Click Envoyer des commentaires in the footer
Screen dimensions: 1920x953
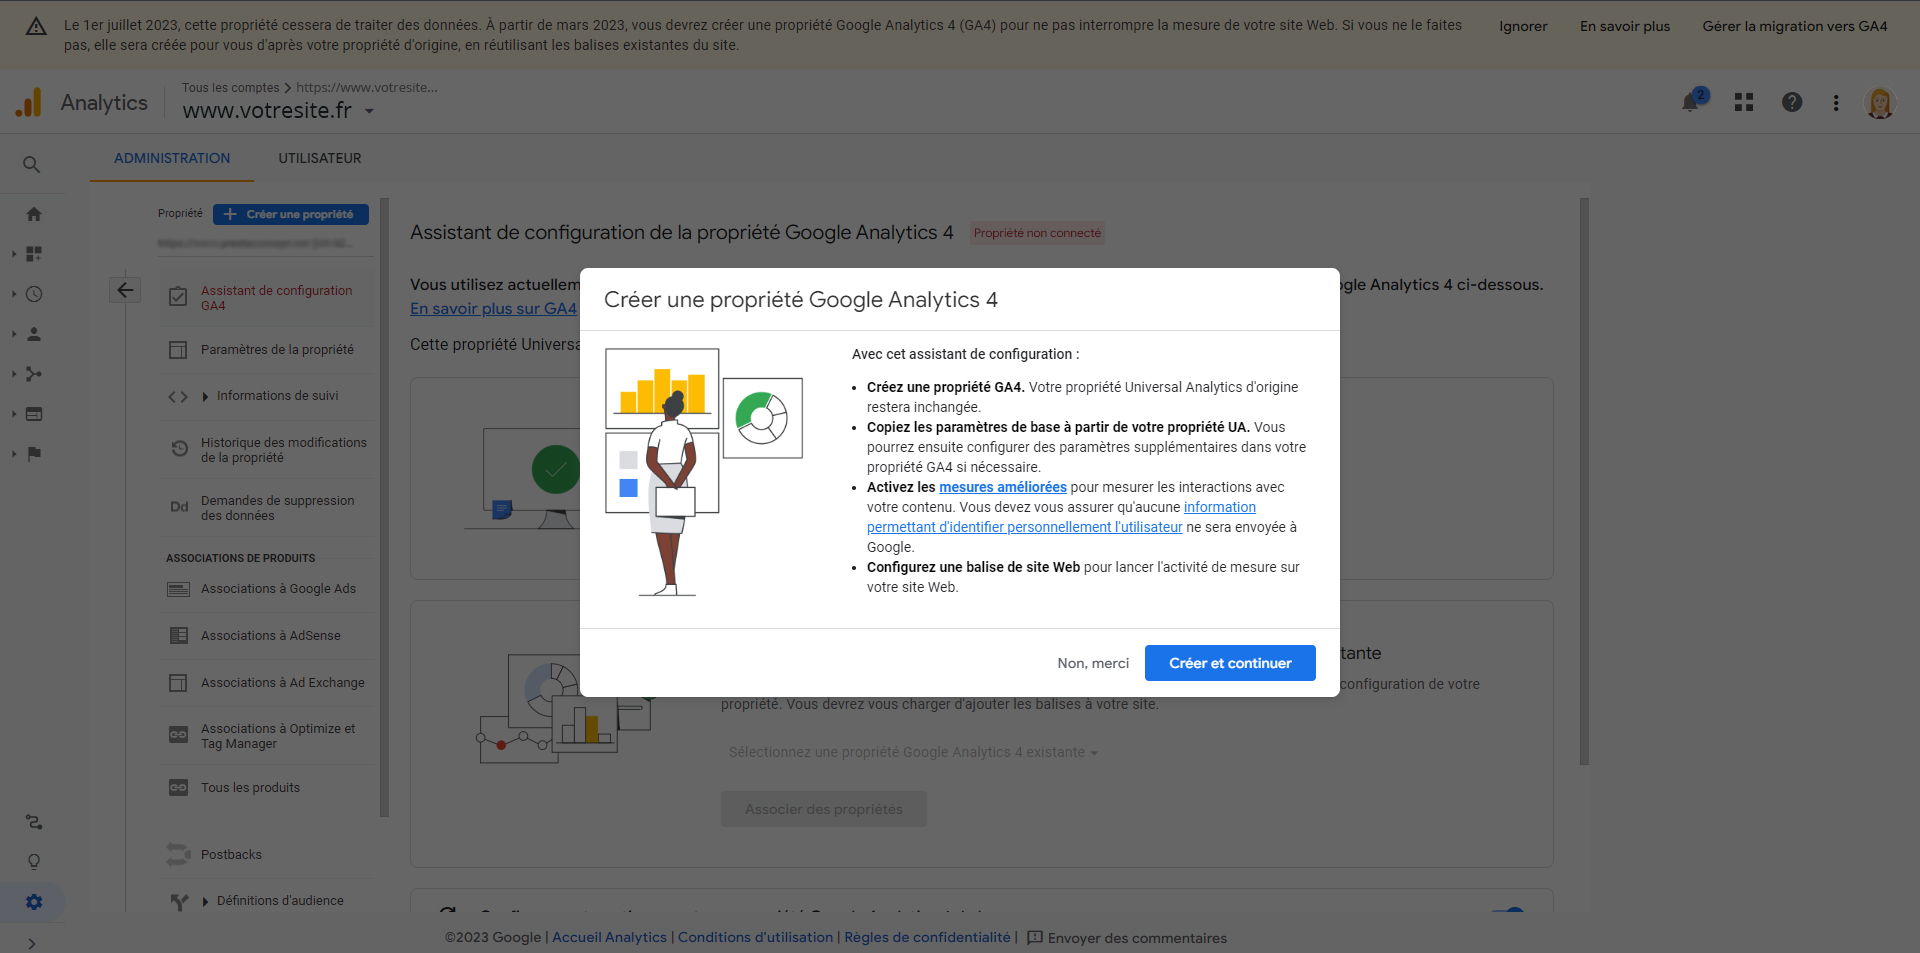1137,938
